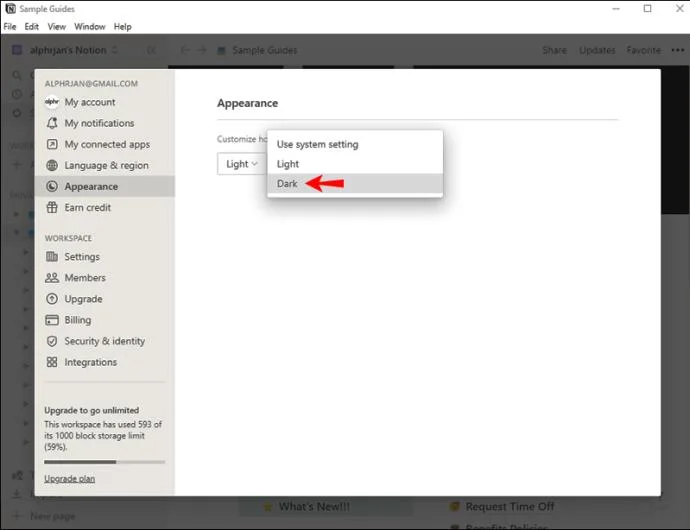
Task: Click the block storage usage bar
Action: tap(104, 462)
